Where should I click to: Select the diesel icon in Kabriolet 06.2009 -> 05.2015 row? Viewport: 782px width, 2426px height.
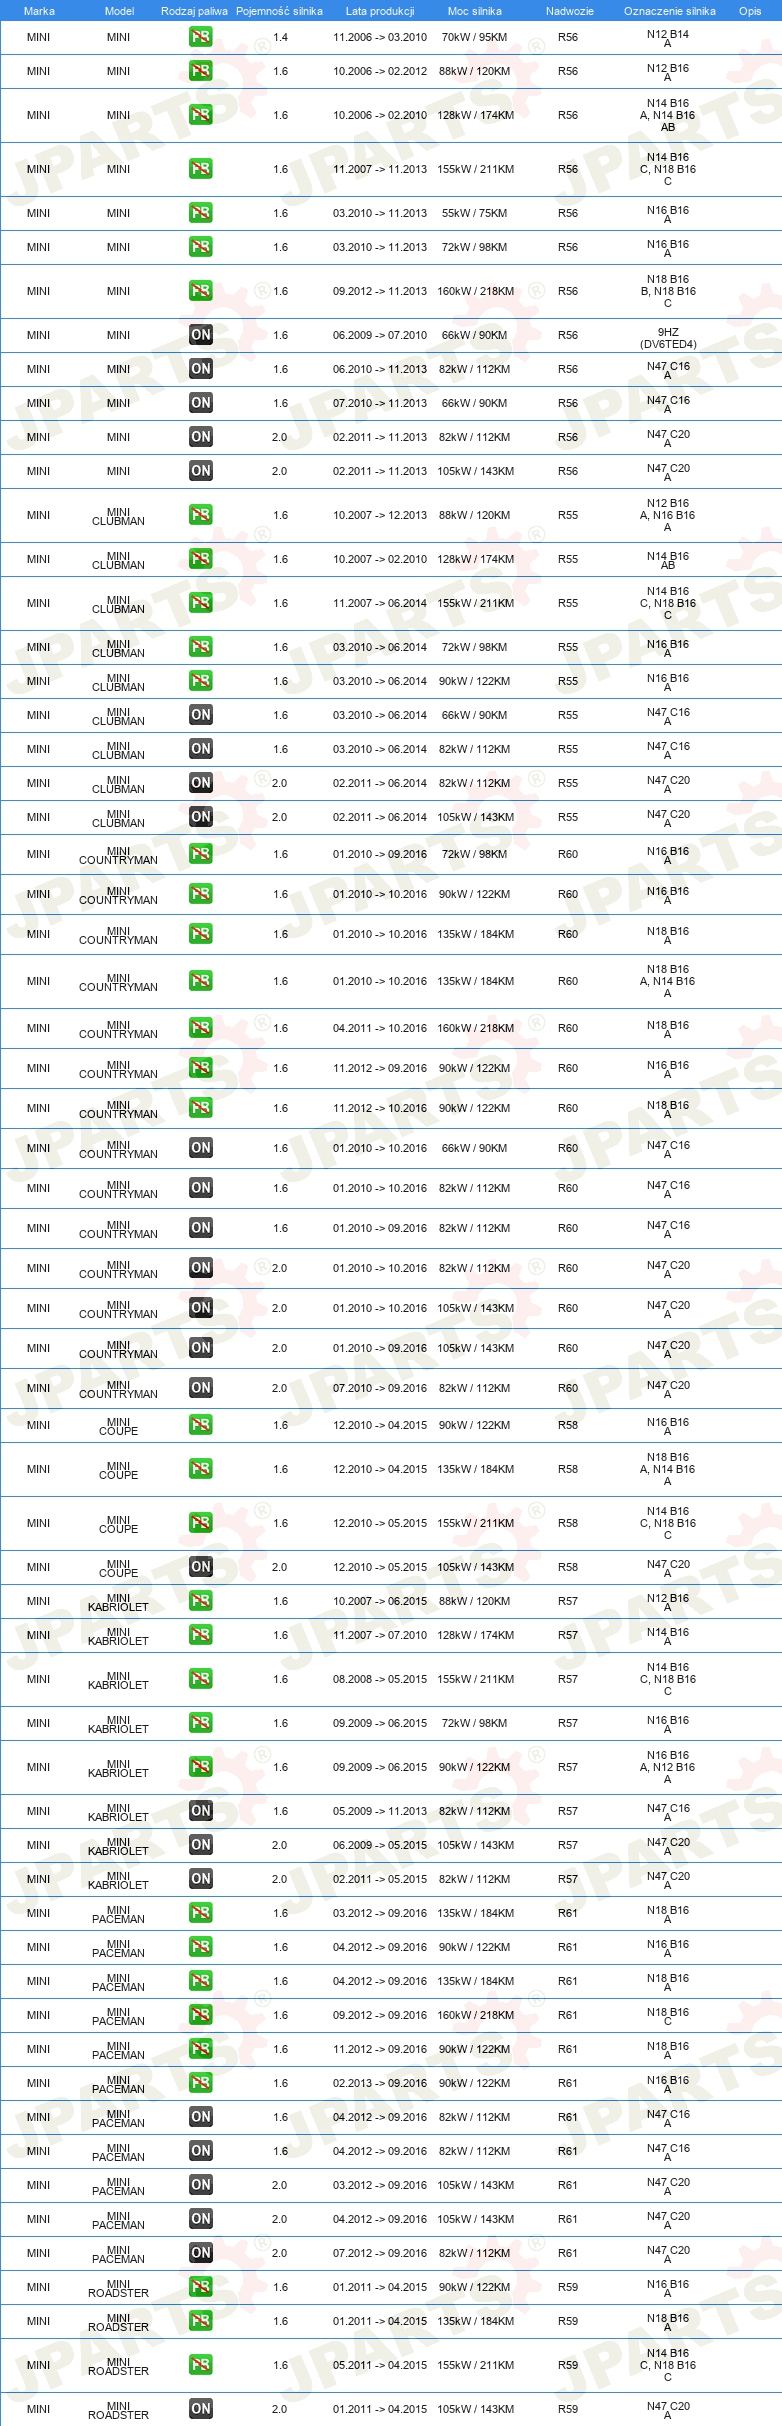coord(200,1845)
